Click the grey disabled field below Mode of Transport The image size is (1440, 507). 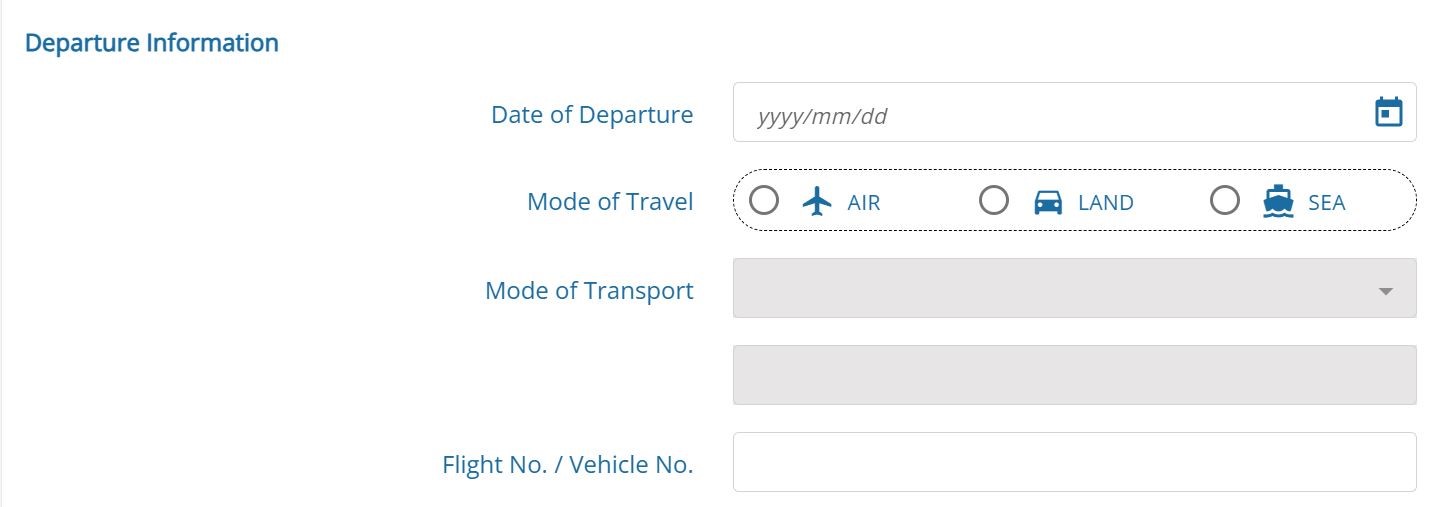pos(1075,375)
